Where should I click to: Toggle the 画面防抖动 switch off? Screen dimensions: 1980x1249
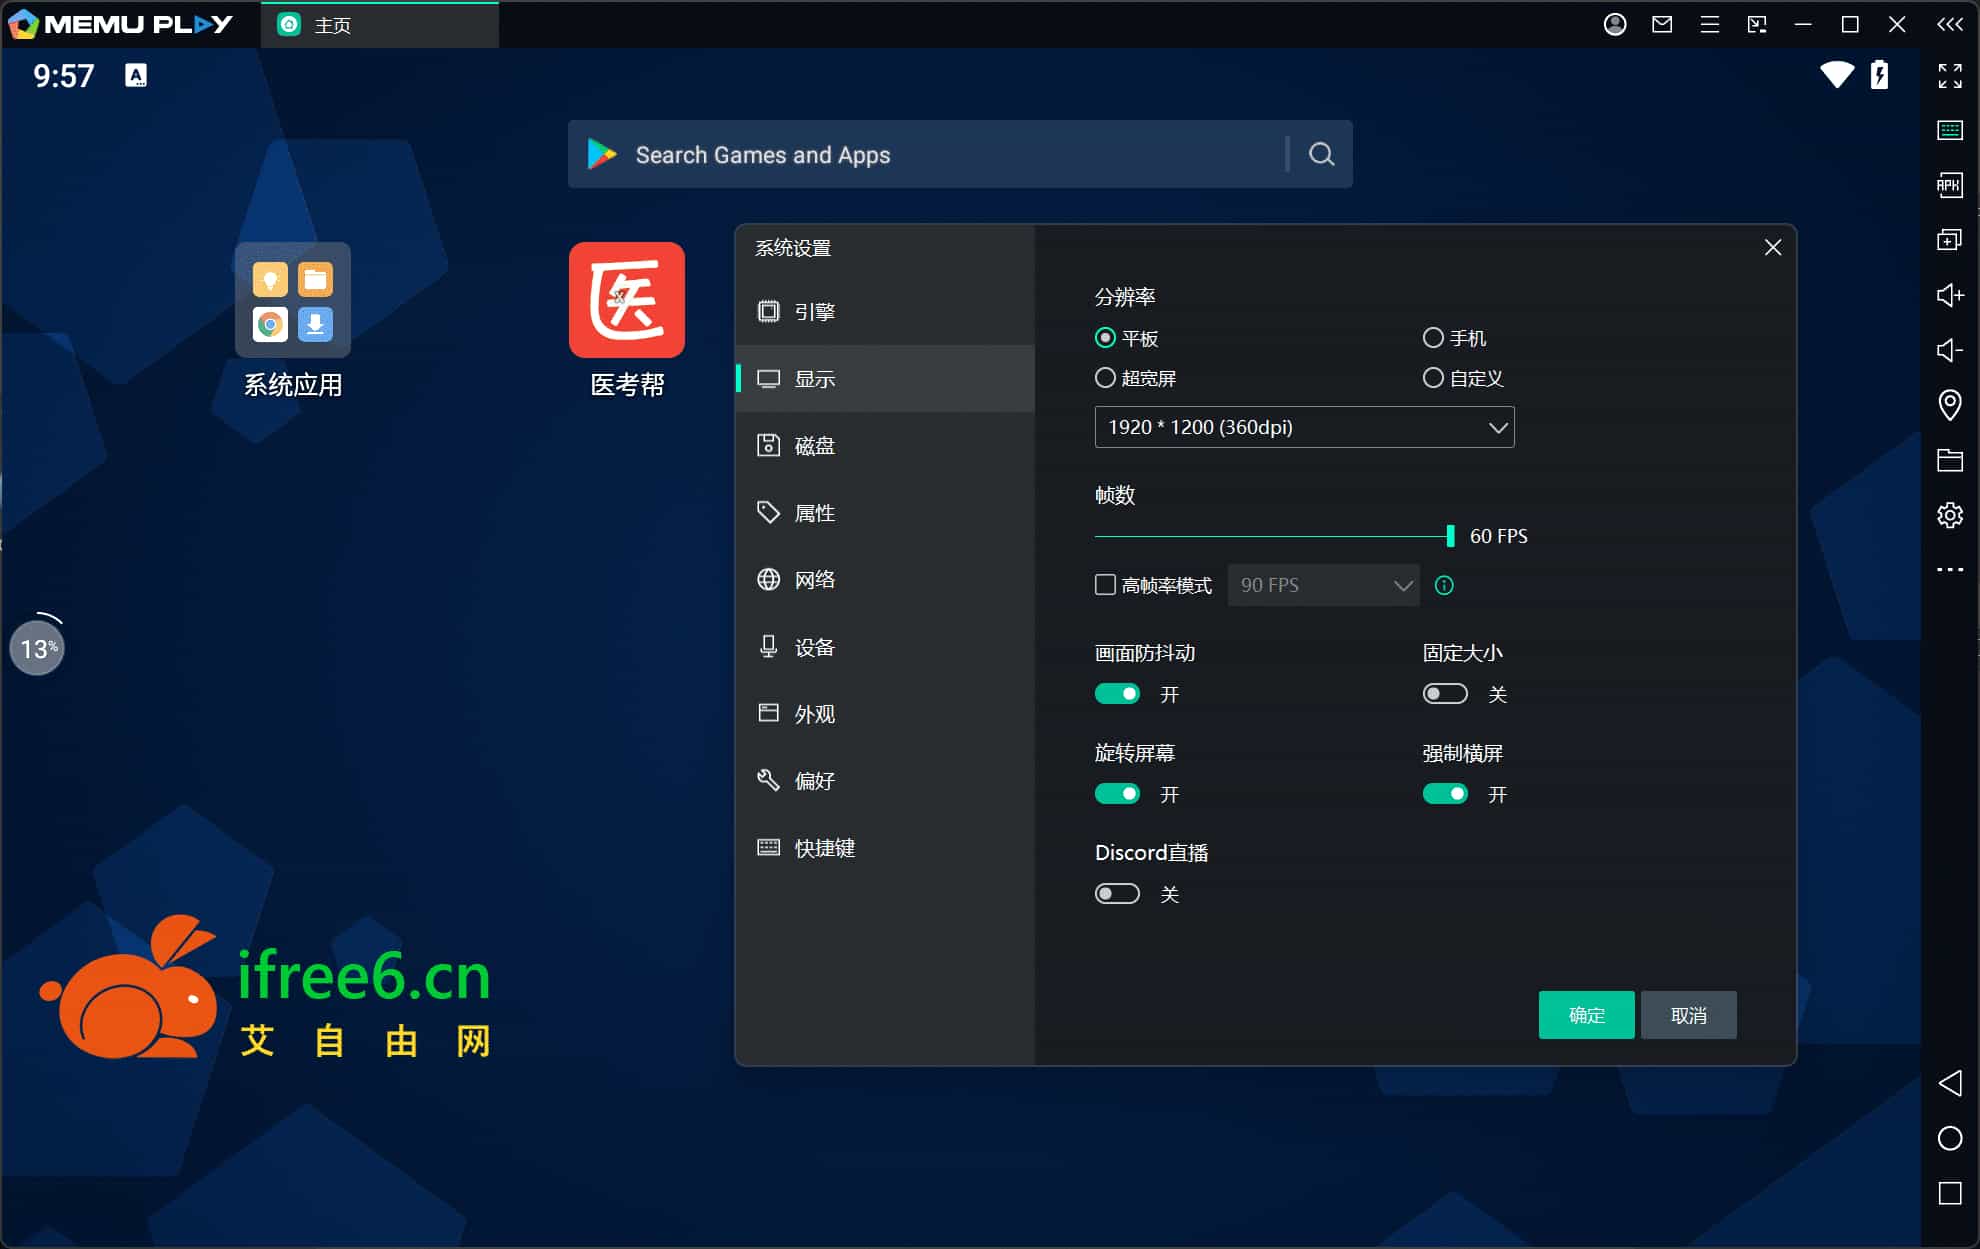(x=1117, y=694)
